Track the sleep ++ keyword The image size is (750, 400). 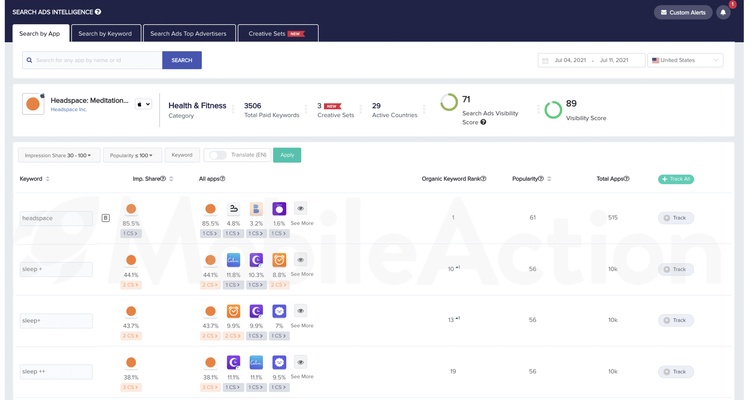coord(675,371)
